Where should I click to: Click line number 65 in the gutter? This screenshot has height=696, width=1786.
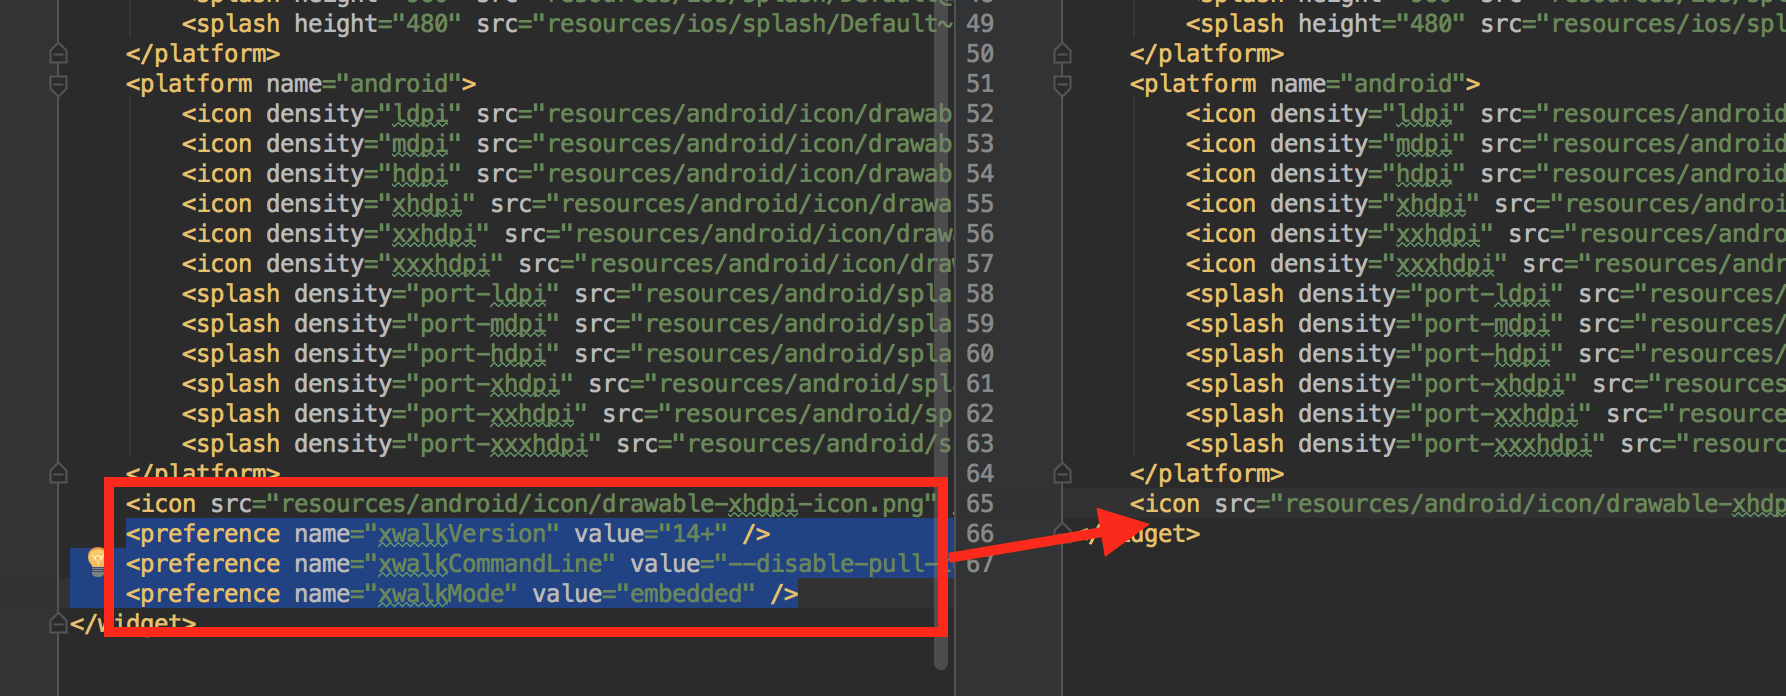980,503
